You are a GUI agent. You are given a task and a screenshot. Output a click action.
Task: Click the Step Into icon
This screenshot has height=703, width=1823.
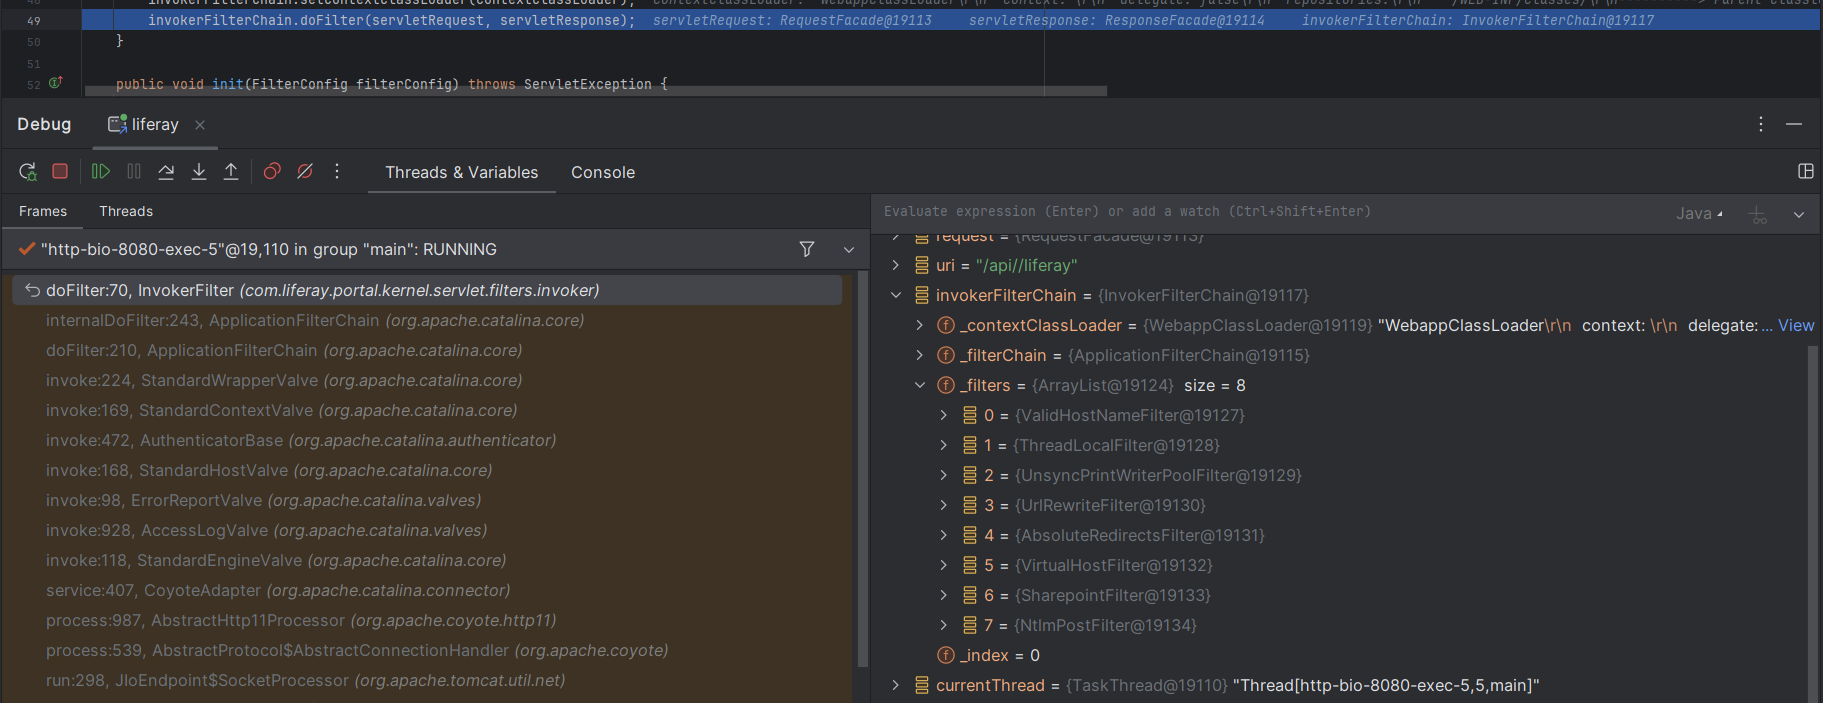click(199, 172)
